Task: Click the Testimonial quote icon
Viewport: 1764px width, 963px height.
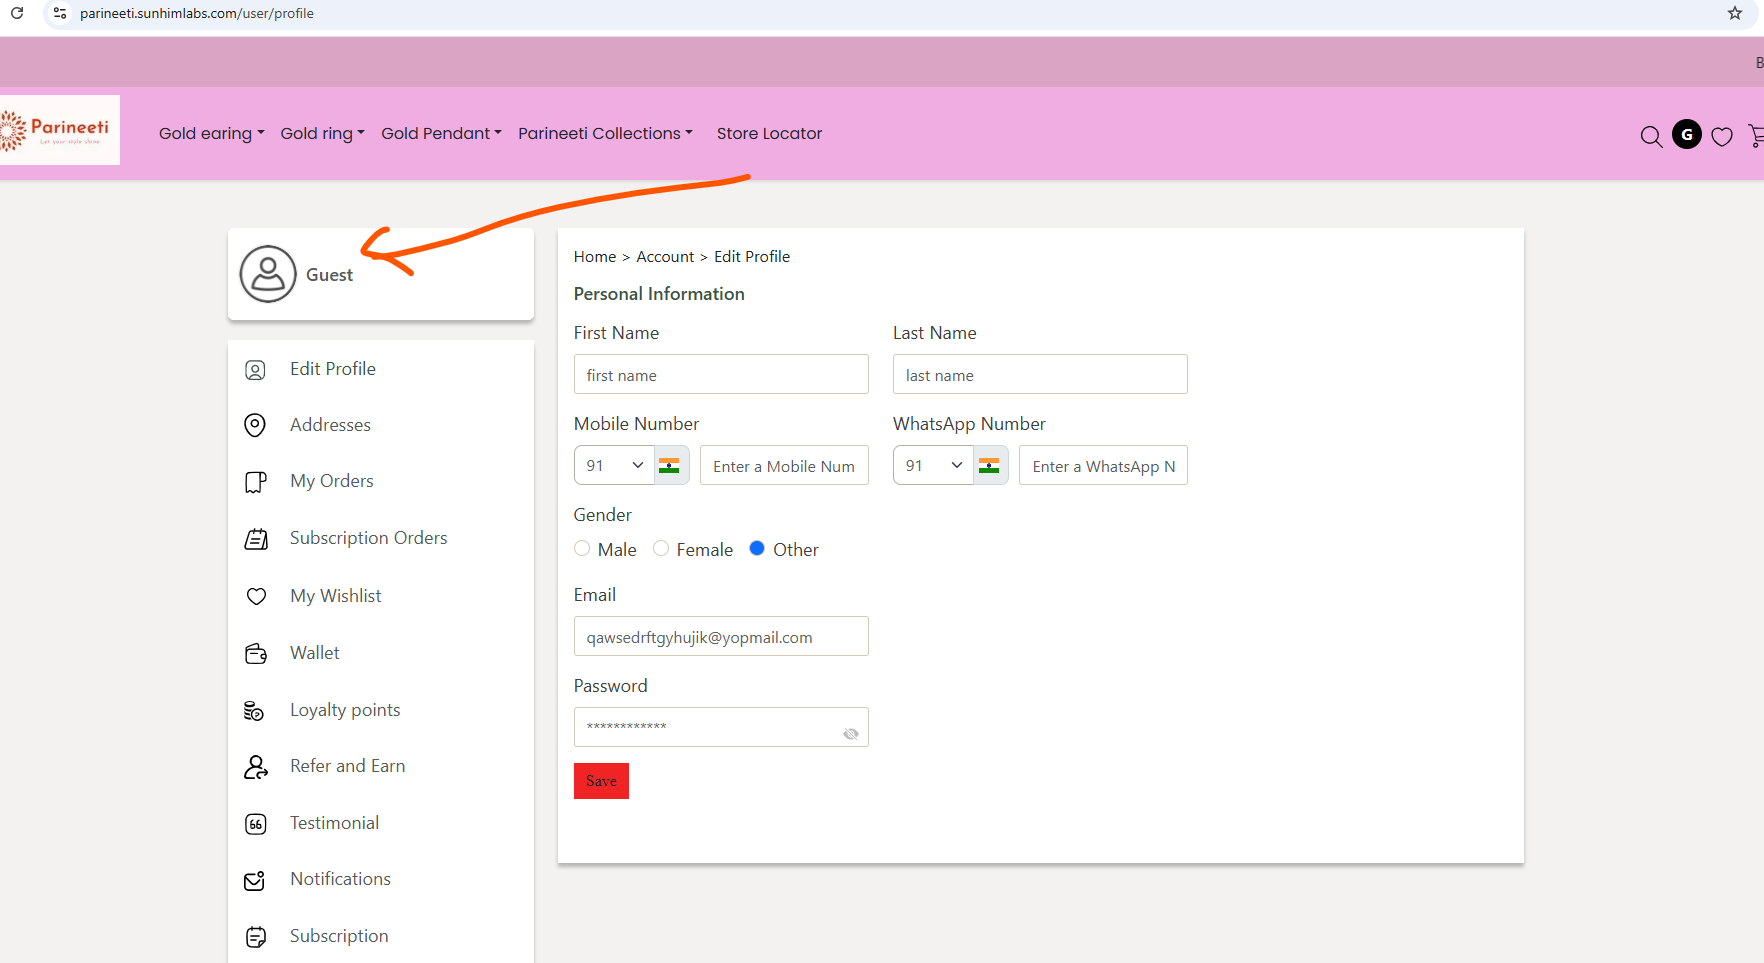Action: point(256,824)
